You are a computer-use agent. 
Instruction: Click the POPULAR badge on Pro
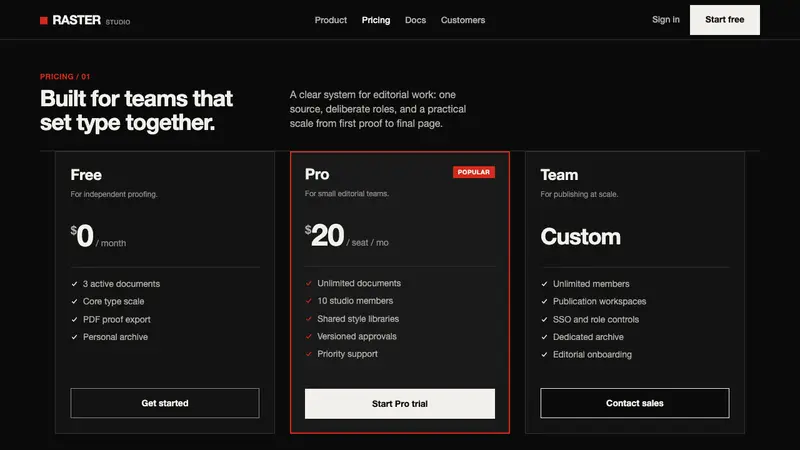tap(473, 172)
